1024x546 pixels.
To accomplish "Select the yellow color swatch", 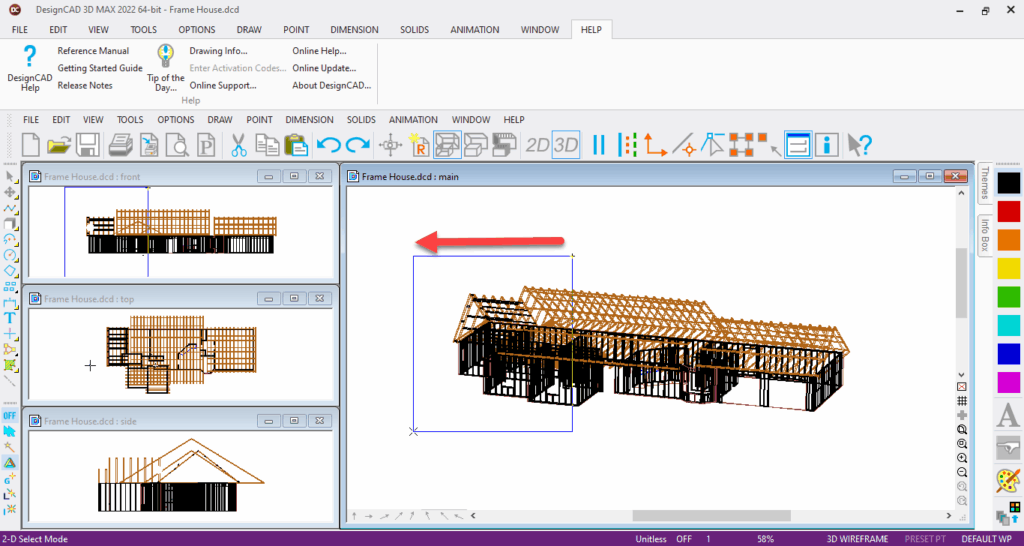I will [1008, 268].
